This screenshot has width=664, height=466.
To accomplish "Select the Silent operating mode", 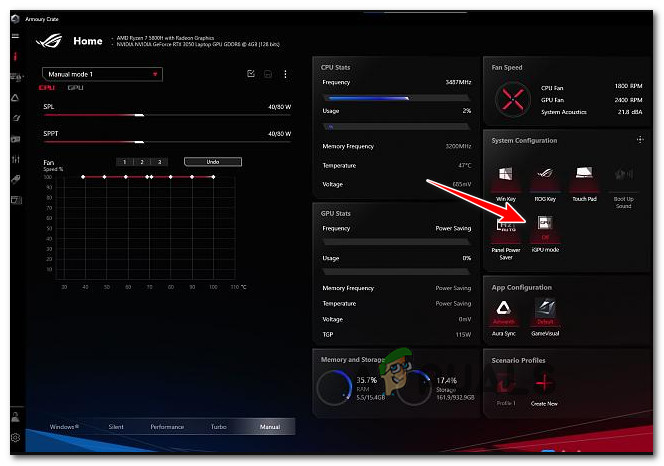I will pos(116,427).
